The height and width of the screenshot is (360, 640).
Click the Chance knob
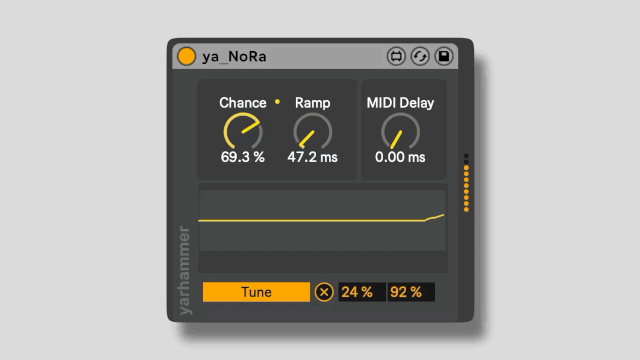243,131
